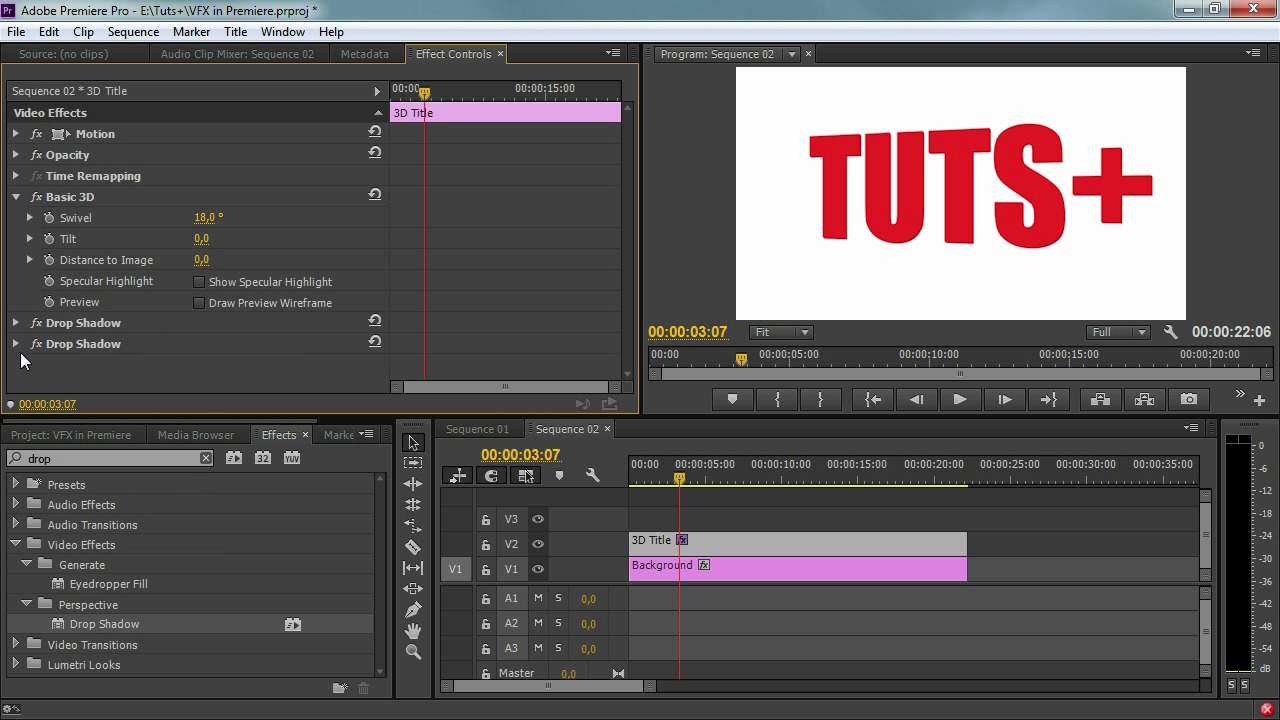Select the Zoom tool magnifier
Image resolution: width=1280 pixels, height=720 pixels.
[413, 652]
